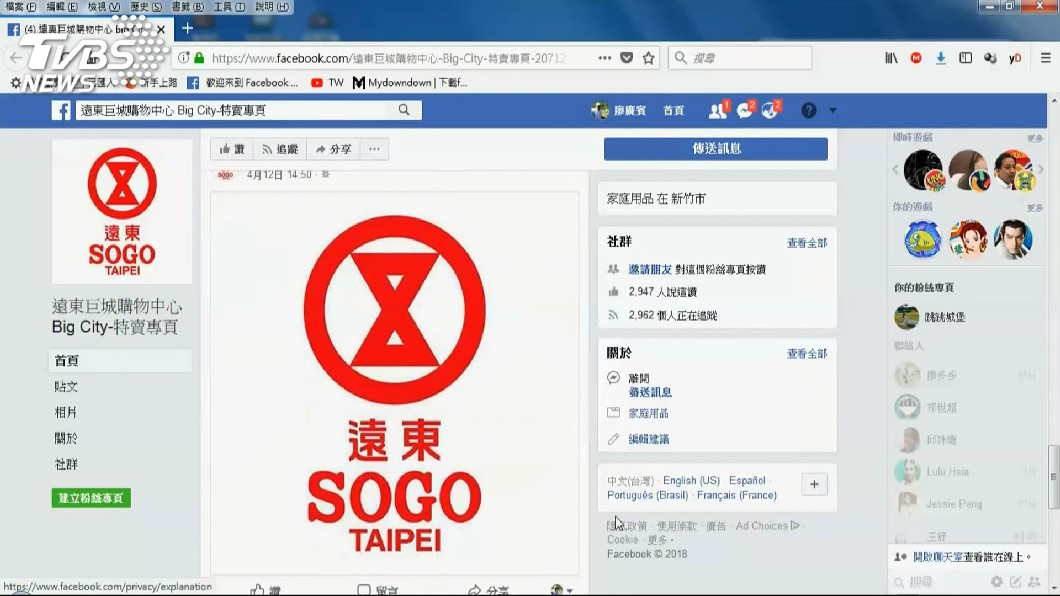This screenshot has width=1060, height=596.
Task: Click chat settings gear icon
Action: coord(996,581)
